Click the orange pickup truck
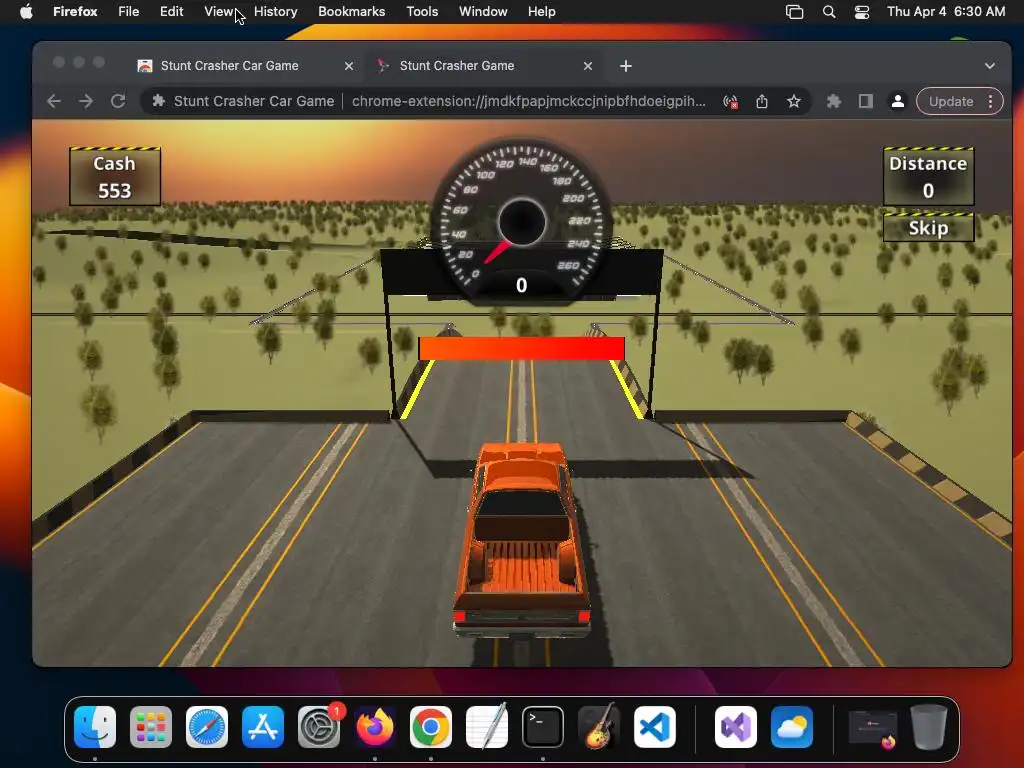 pyautogui.click(x=522, y=539)
